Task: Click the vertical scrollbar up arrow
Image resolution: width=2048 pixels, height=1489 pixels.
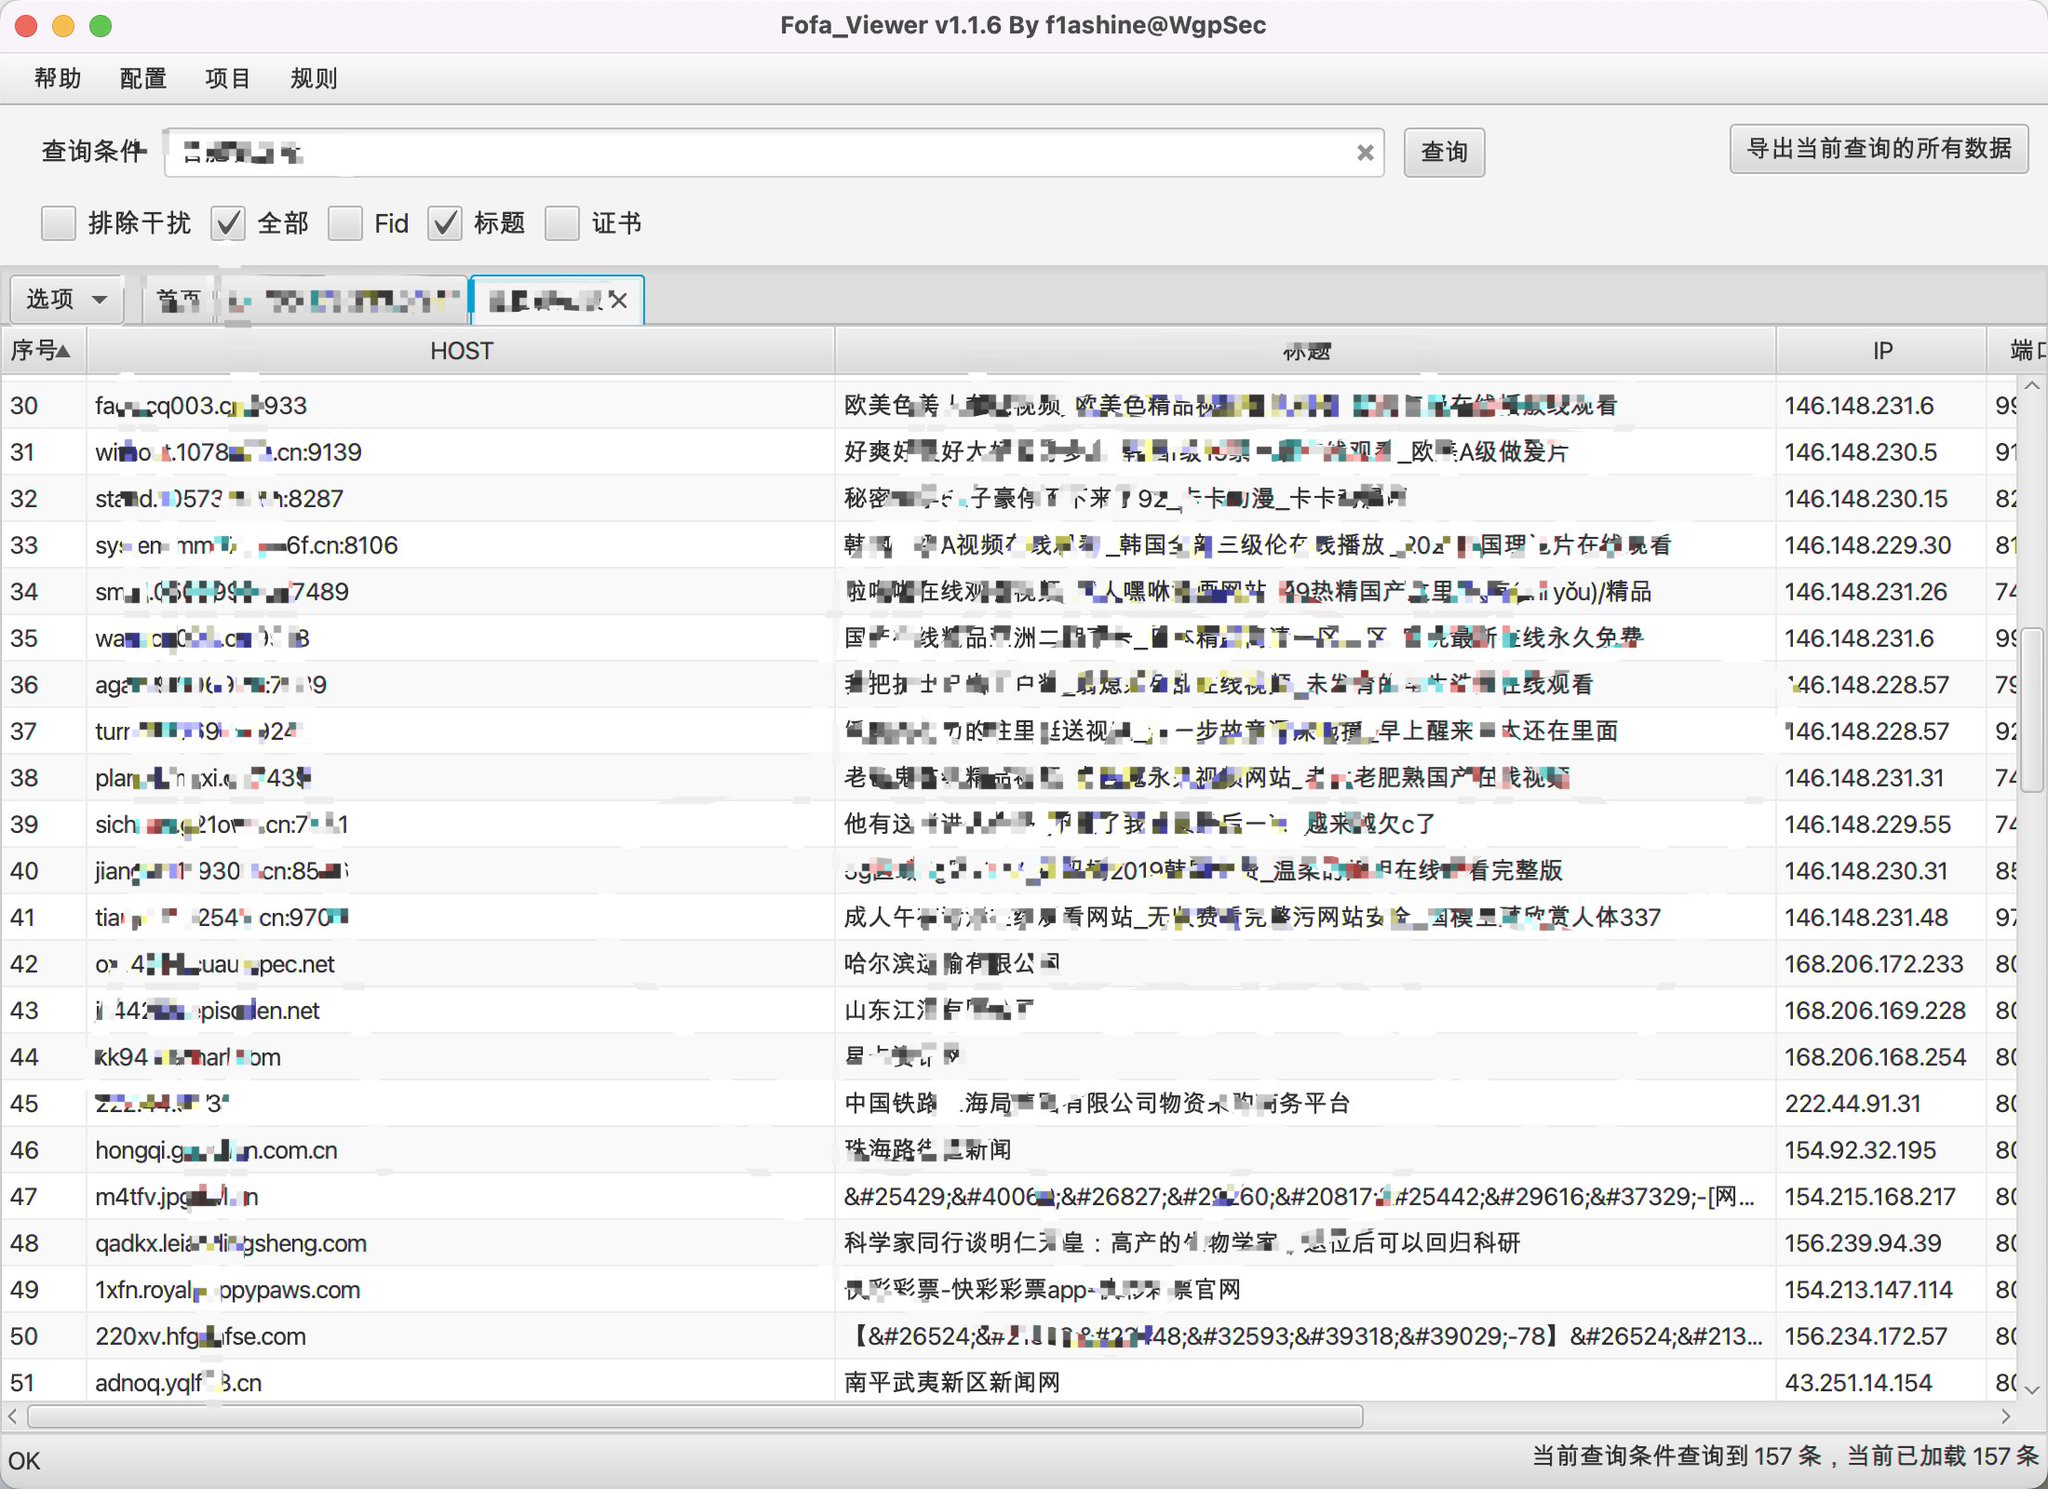Action: tap(2031, 387)
